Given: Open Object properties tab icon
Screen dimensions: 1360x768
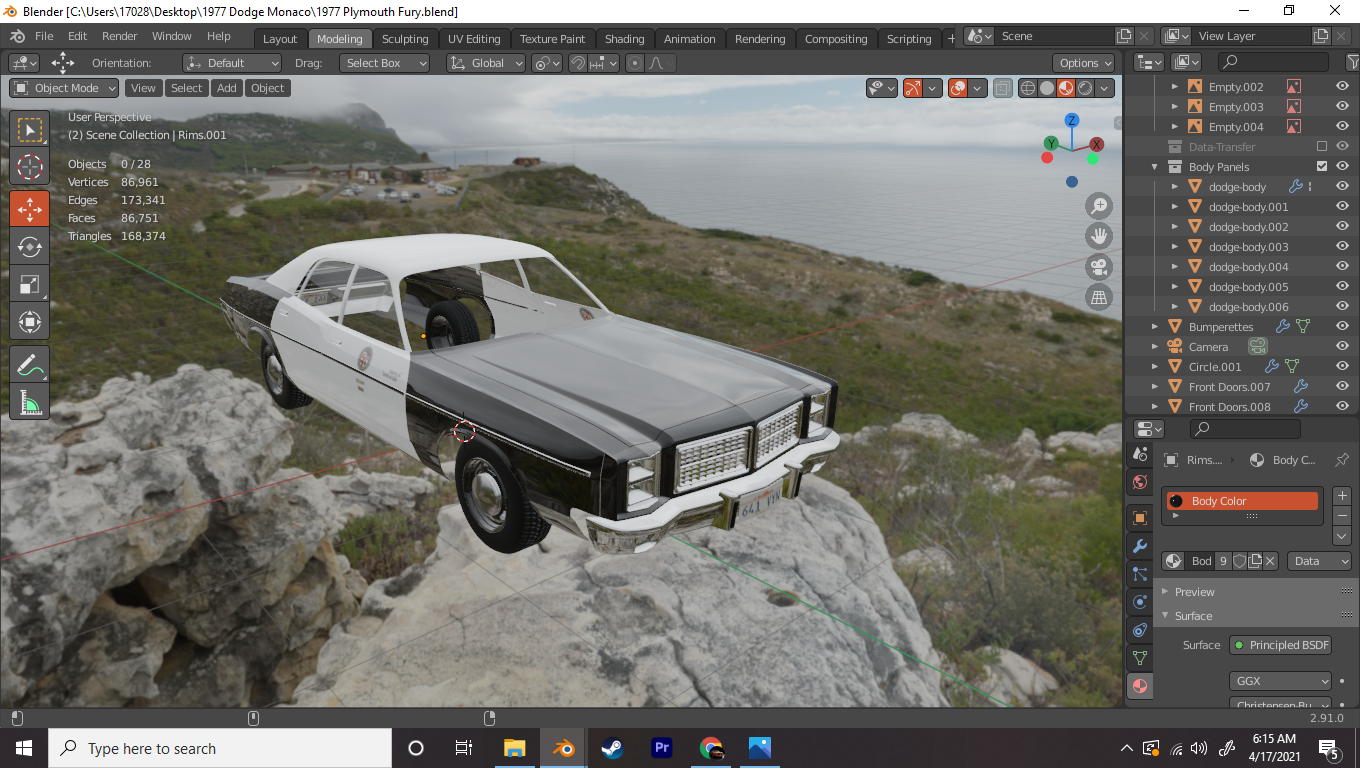Looking at the screenshot, I should pos(1139,518).
